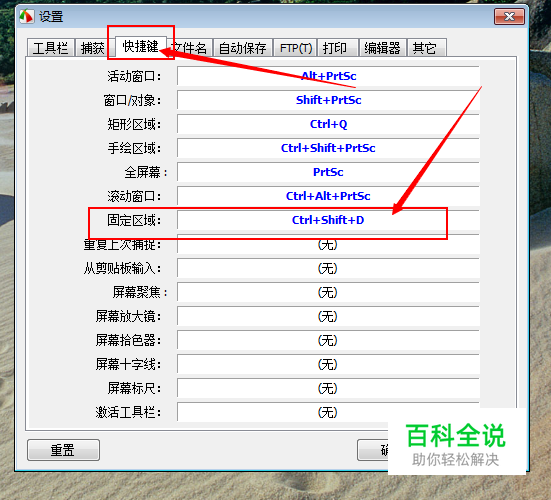Open the 文件名 tab
Viewport: 551px width, 500px height.
tap(190, 48)
